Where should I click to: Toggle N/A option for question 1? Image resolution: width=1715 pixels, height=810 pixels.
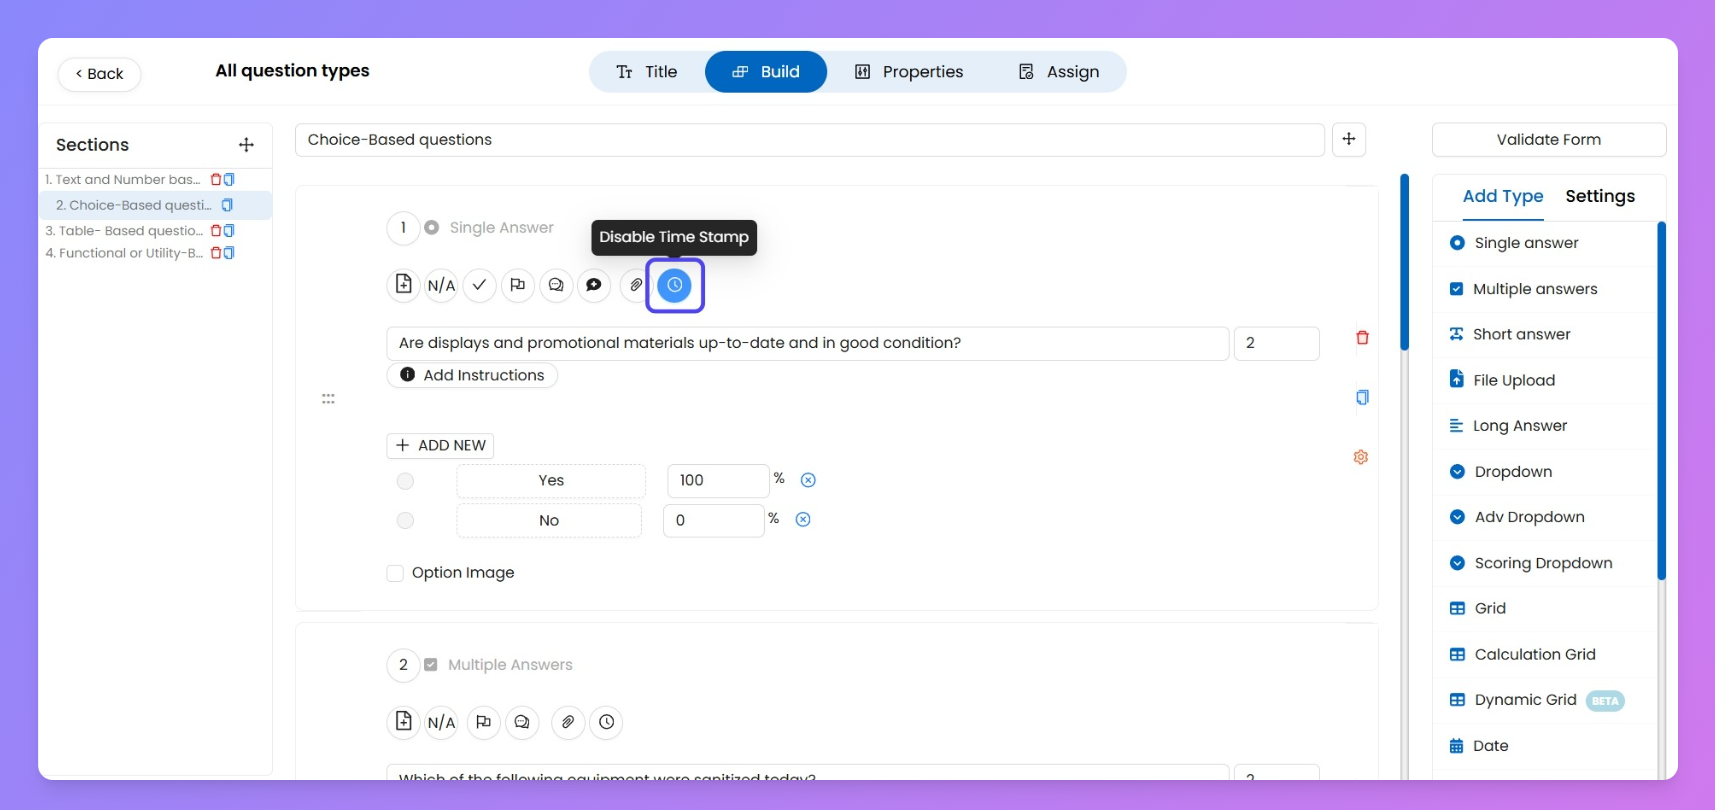tap(441, 285)
